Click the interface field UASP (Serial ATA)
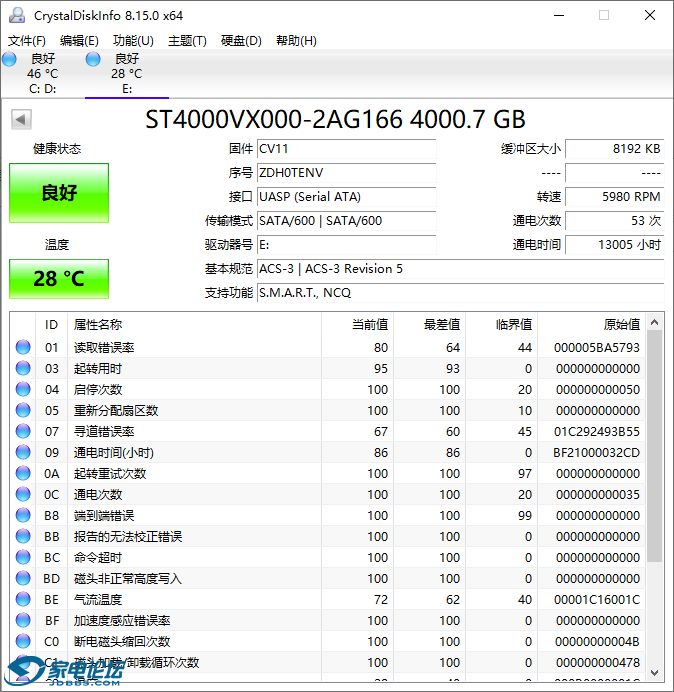This screenshot has width=674, height=692. click(x=346, y=196)
